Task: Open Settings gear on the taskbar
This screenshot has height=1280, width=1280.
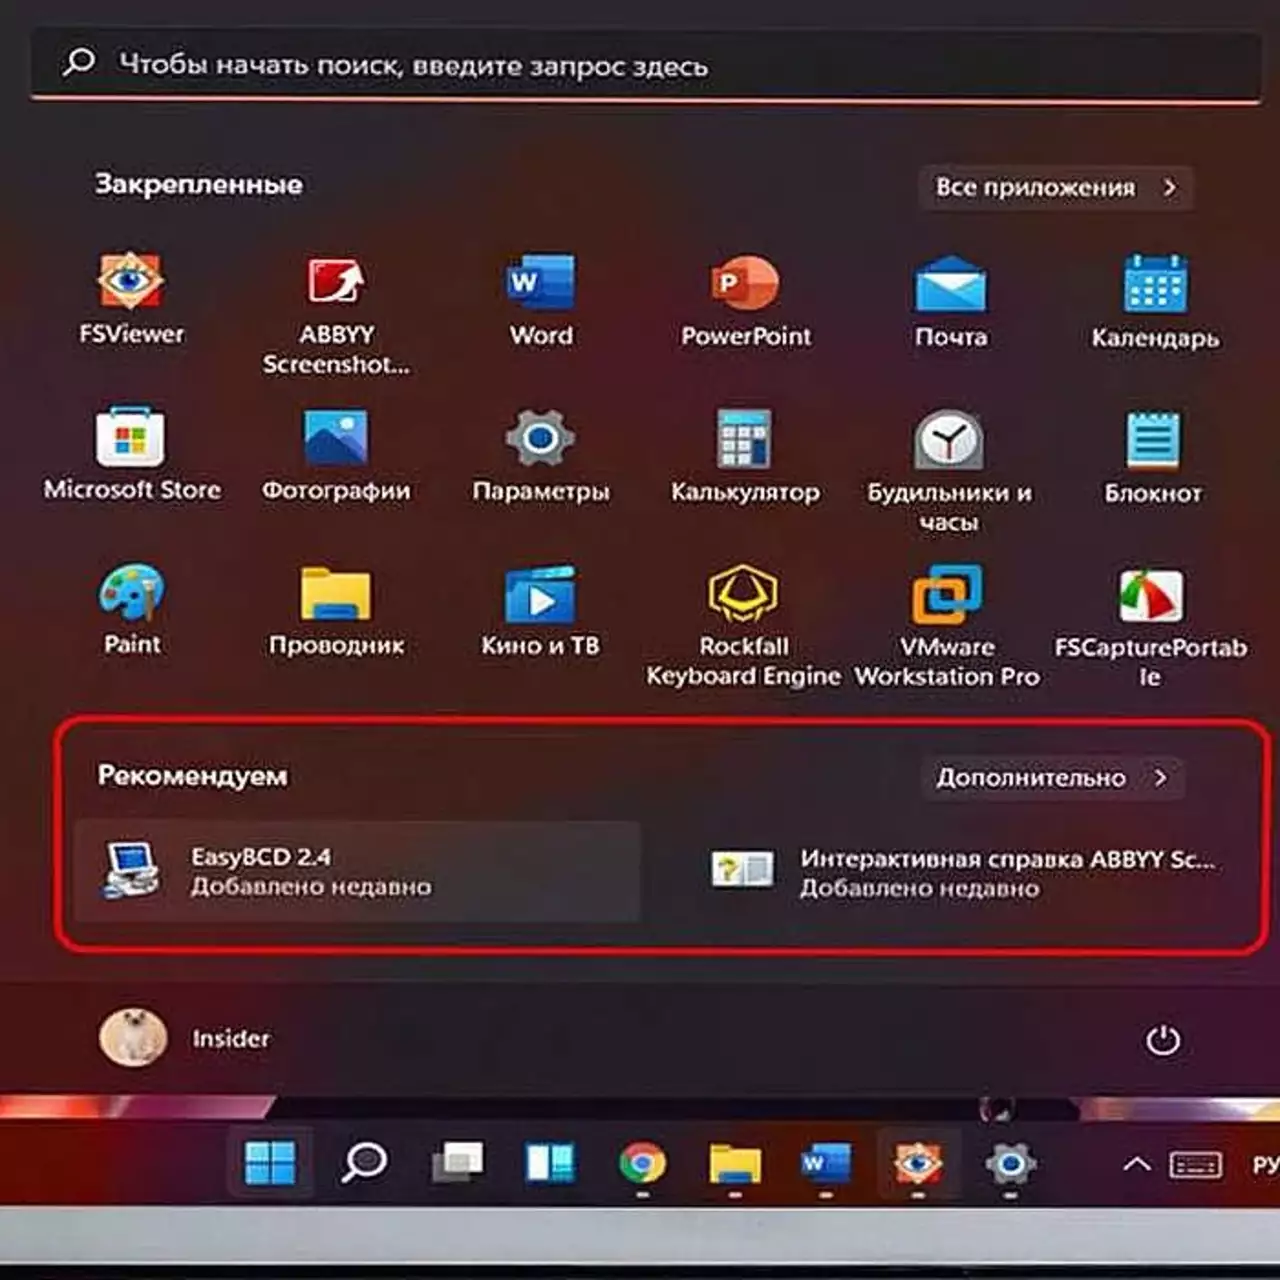Action: click(x=1010, y=1164)
